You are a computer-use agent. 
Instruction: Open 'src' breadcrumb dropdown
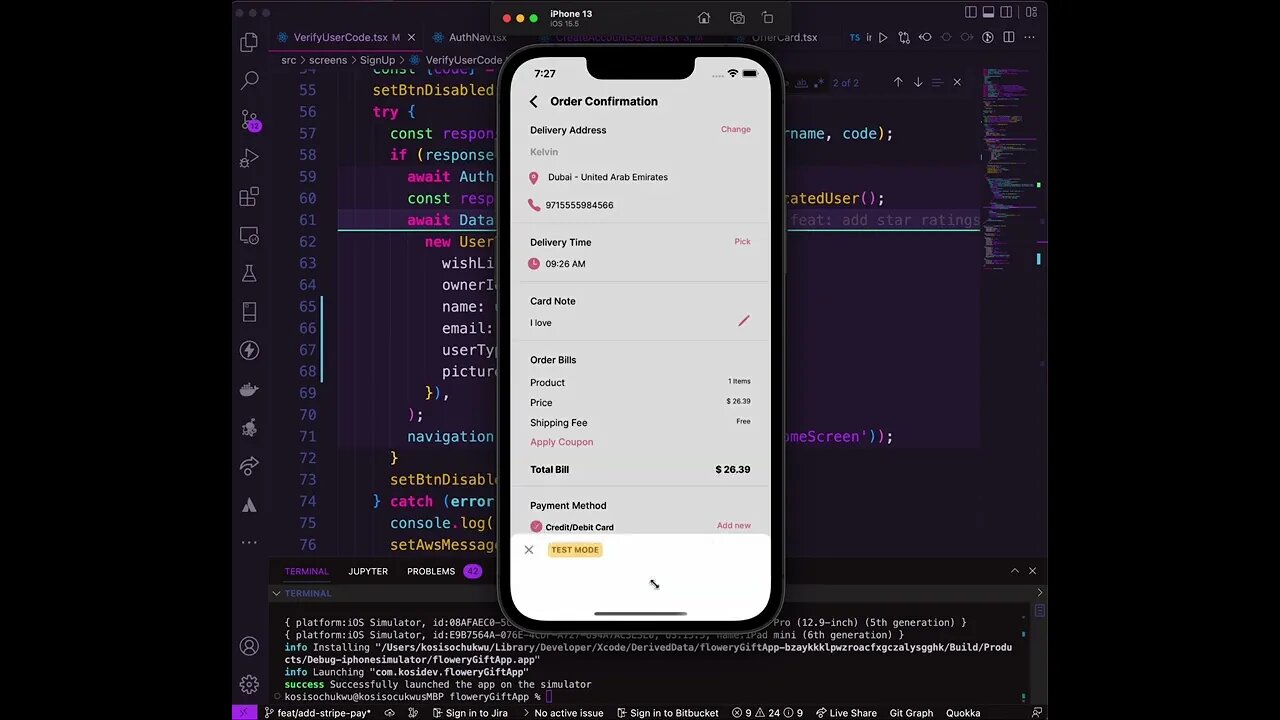(289, 60)
